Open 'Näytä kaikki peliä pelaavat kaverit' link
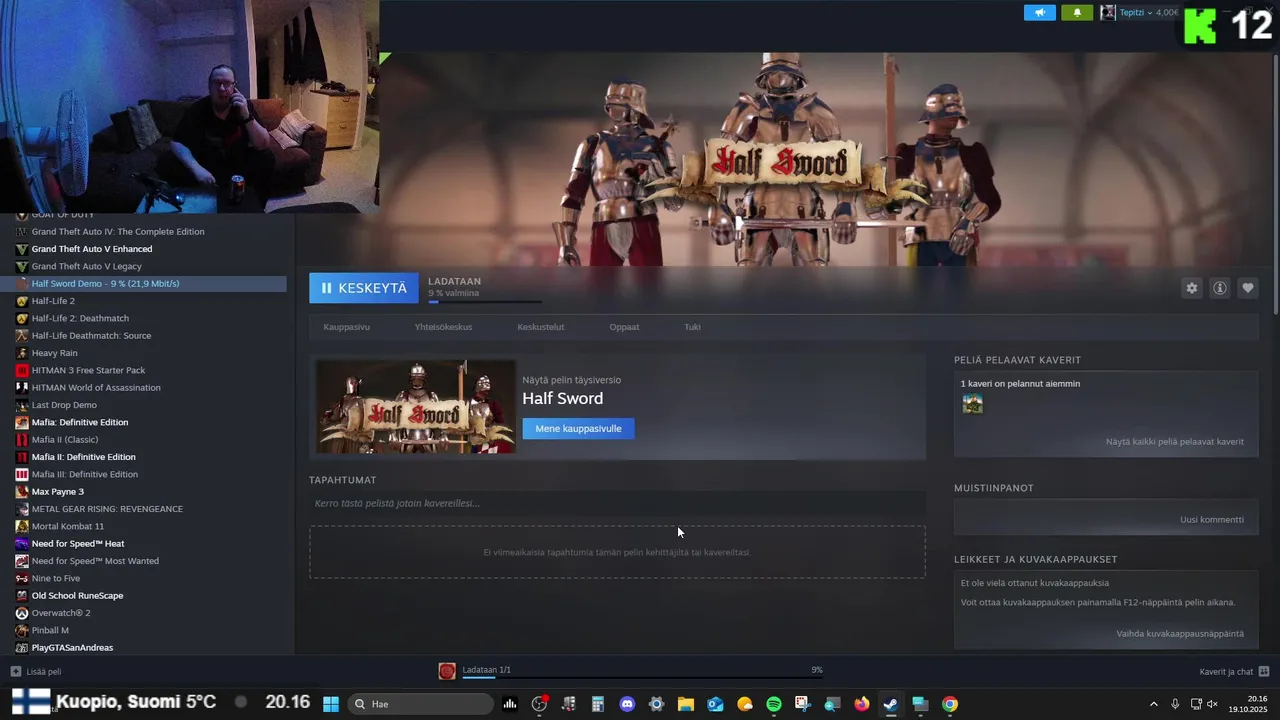The height and width of the screenshot is (720, 1280). pyautogui.click(x=1175, y=441)
